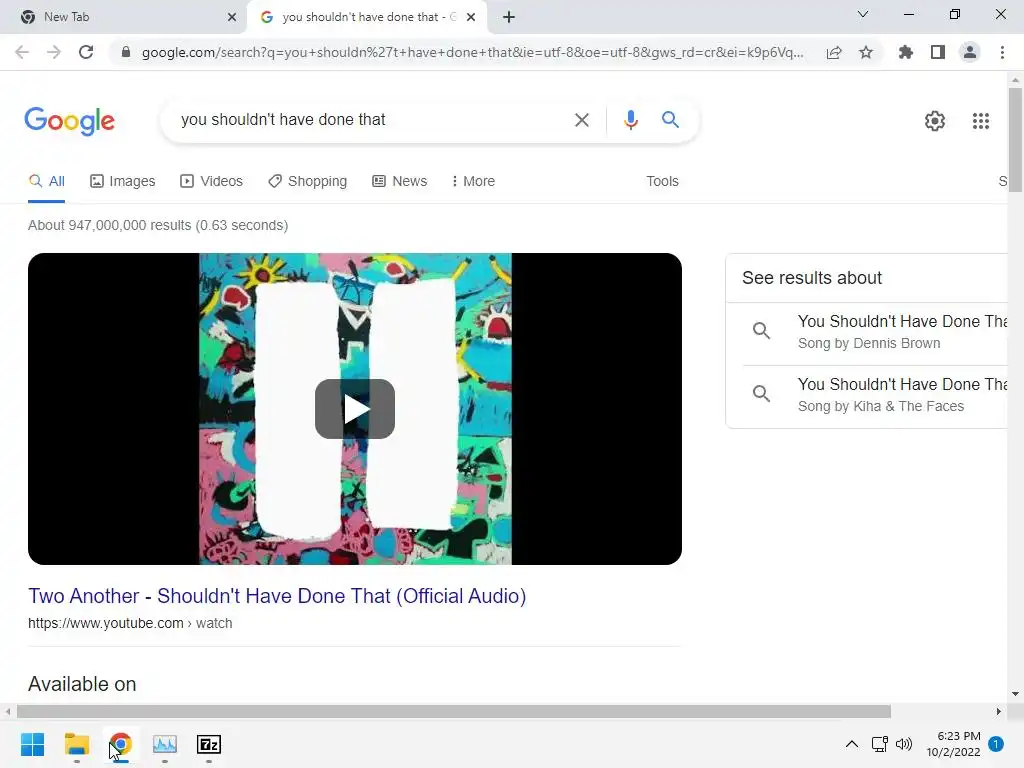Open tab search chevron in title bar
The height and width of the screenshot is (768, 1024).
click(863, 14)
